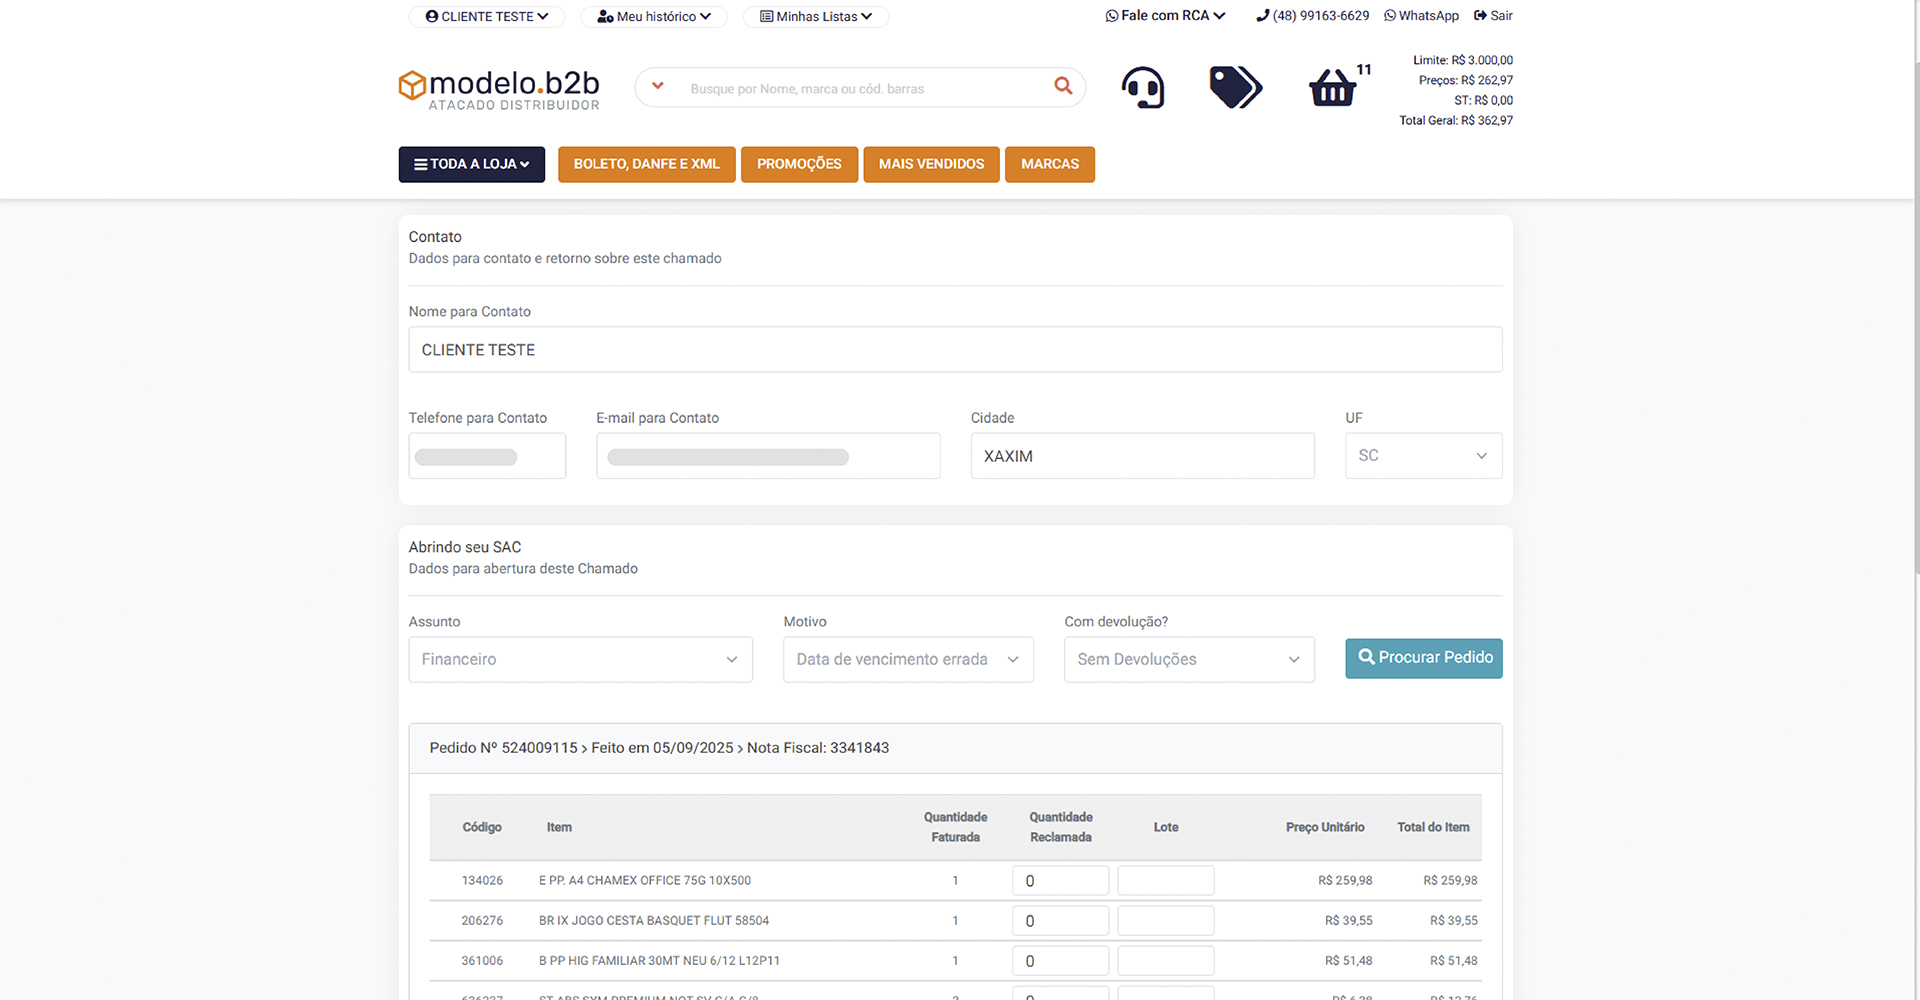Call the phone number (48) 99163-6629

(x=1312, y=16)
